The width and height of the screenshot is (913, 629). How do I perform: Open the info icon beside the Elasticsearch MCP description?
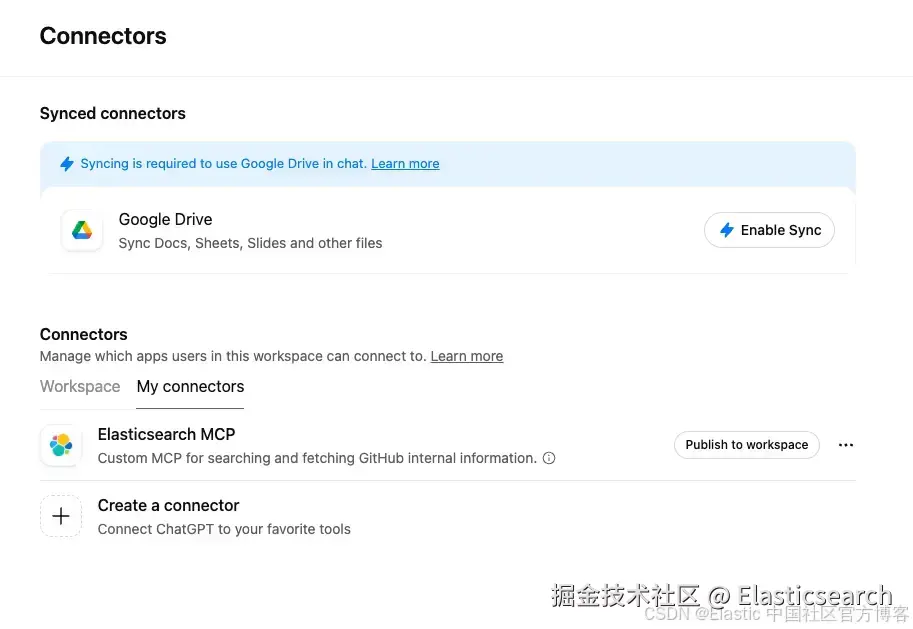tap(549, 458)
